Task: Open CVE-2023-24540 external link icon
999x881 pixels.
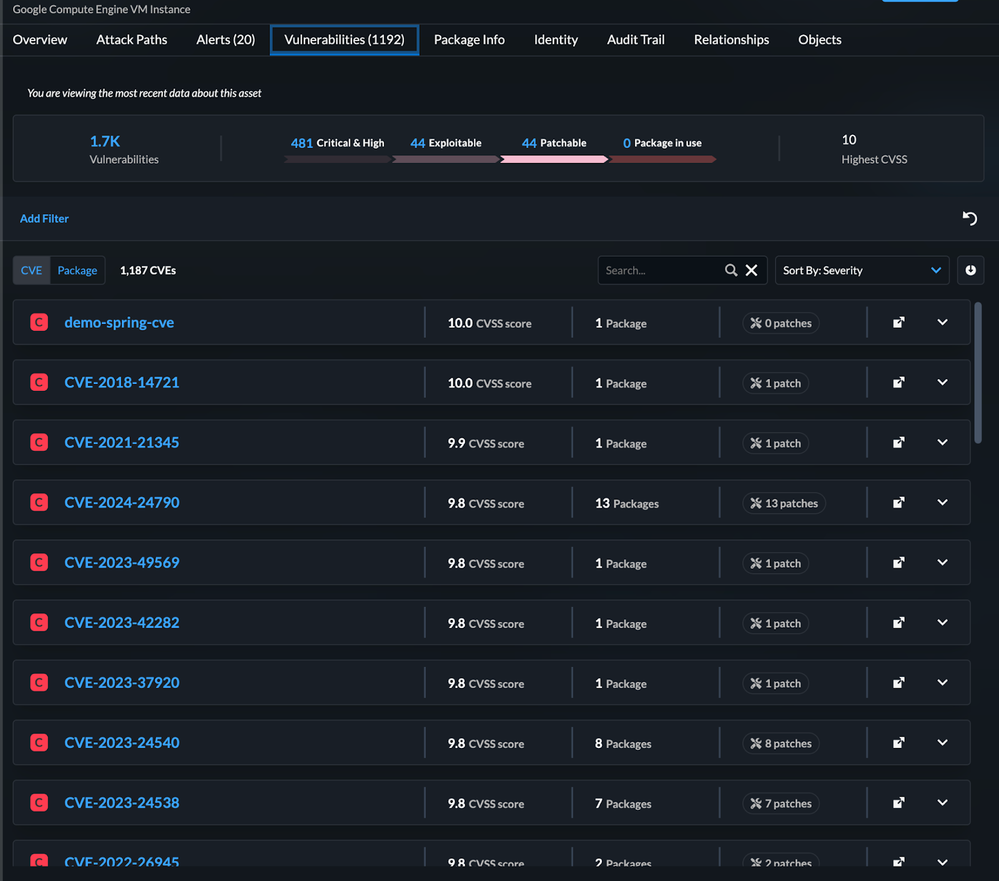Action: [898, 743]
